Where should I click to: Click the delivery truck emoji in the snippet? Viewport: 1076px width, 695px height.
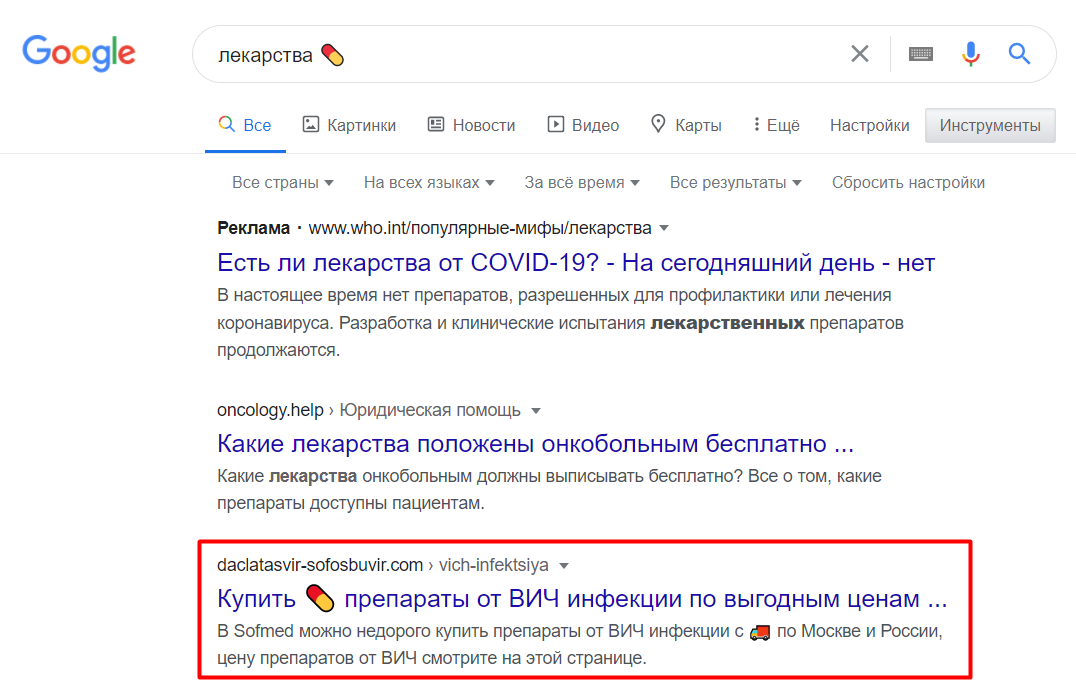pos(760,632)
